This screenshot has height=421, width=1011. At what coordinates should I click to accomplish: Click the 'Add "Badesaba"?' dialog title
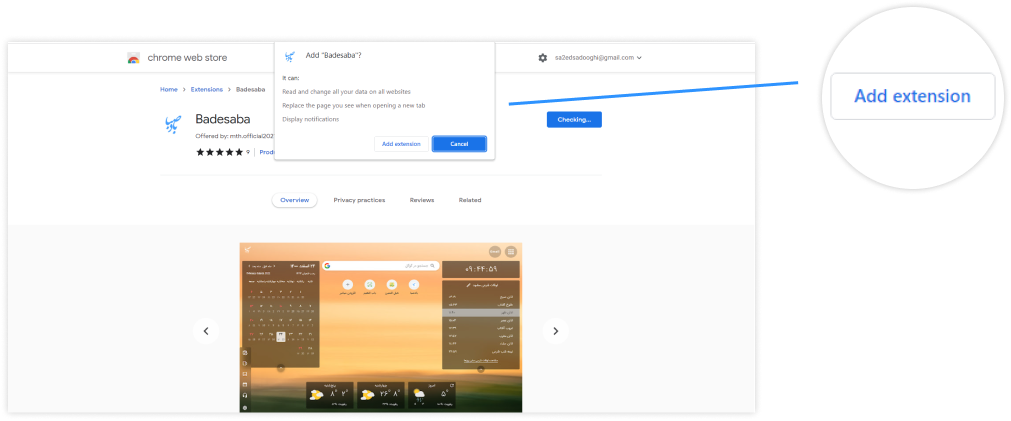(x=333, y=55)
